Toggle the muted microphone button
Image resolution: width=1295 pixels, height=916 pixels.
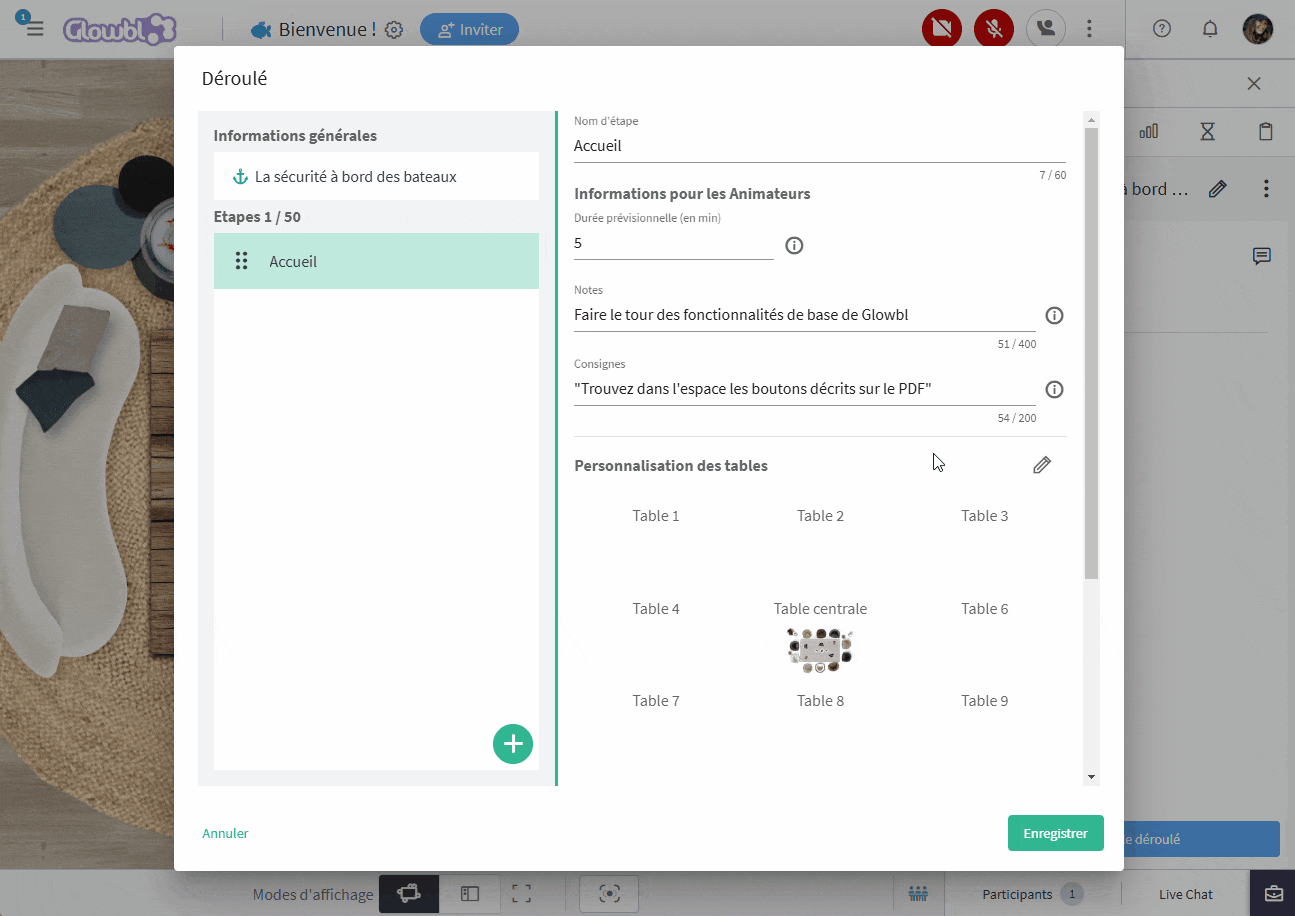pos(994,29)
